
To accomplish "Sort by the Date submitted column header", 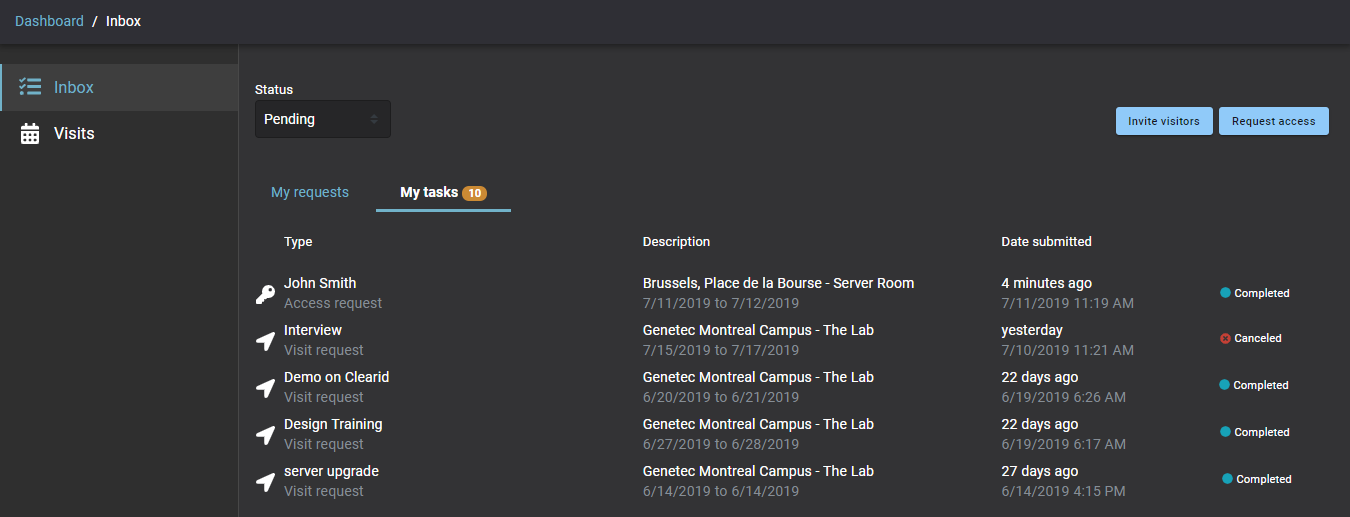I will [x=1046, y=242].
